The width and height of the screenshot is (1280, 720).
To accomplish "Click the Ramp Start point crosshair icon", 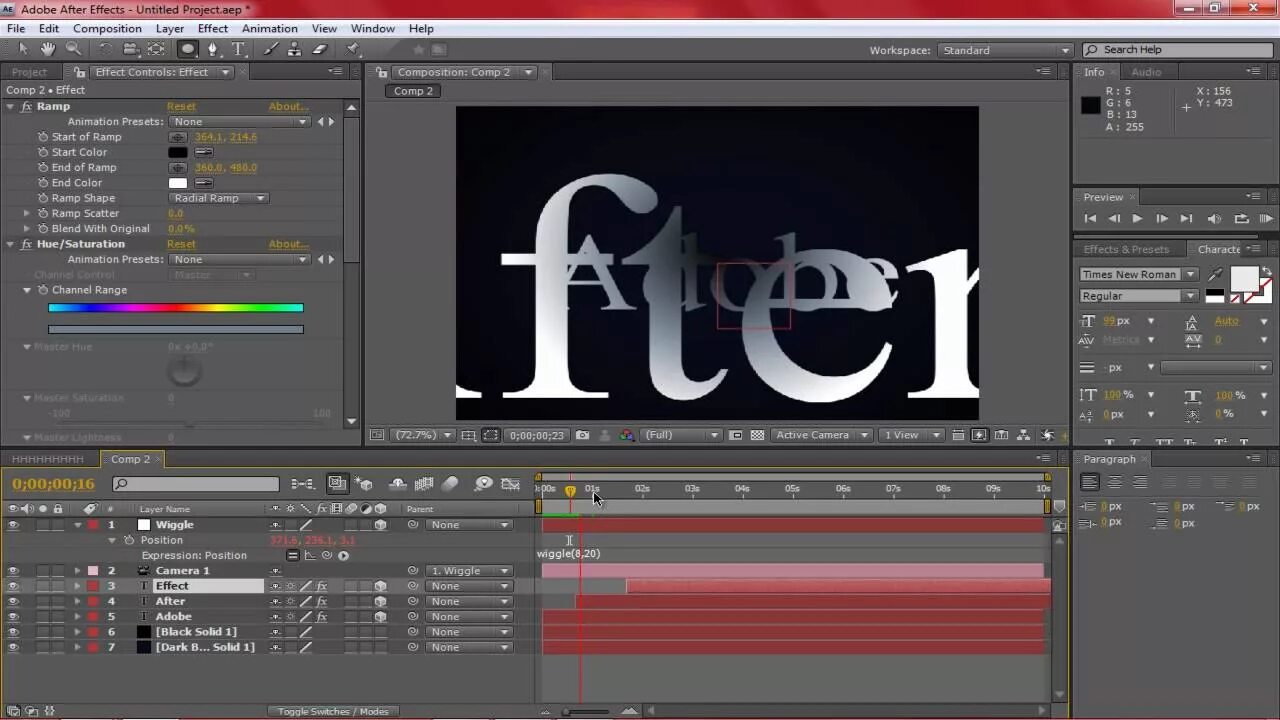I will (178, 137).
